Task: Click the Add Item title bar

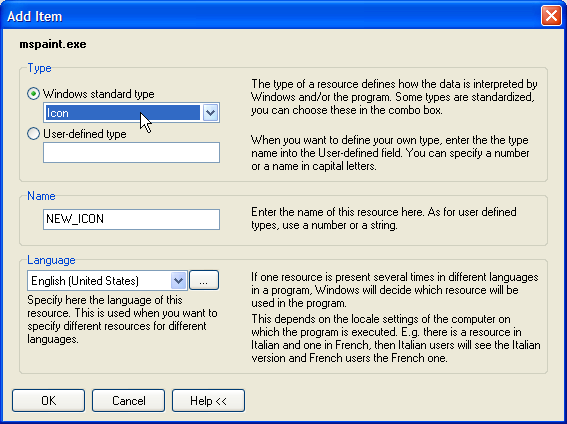Action: pos(271,16)
